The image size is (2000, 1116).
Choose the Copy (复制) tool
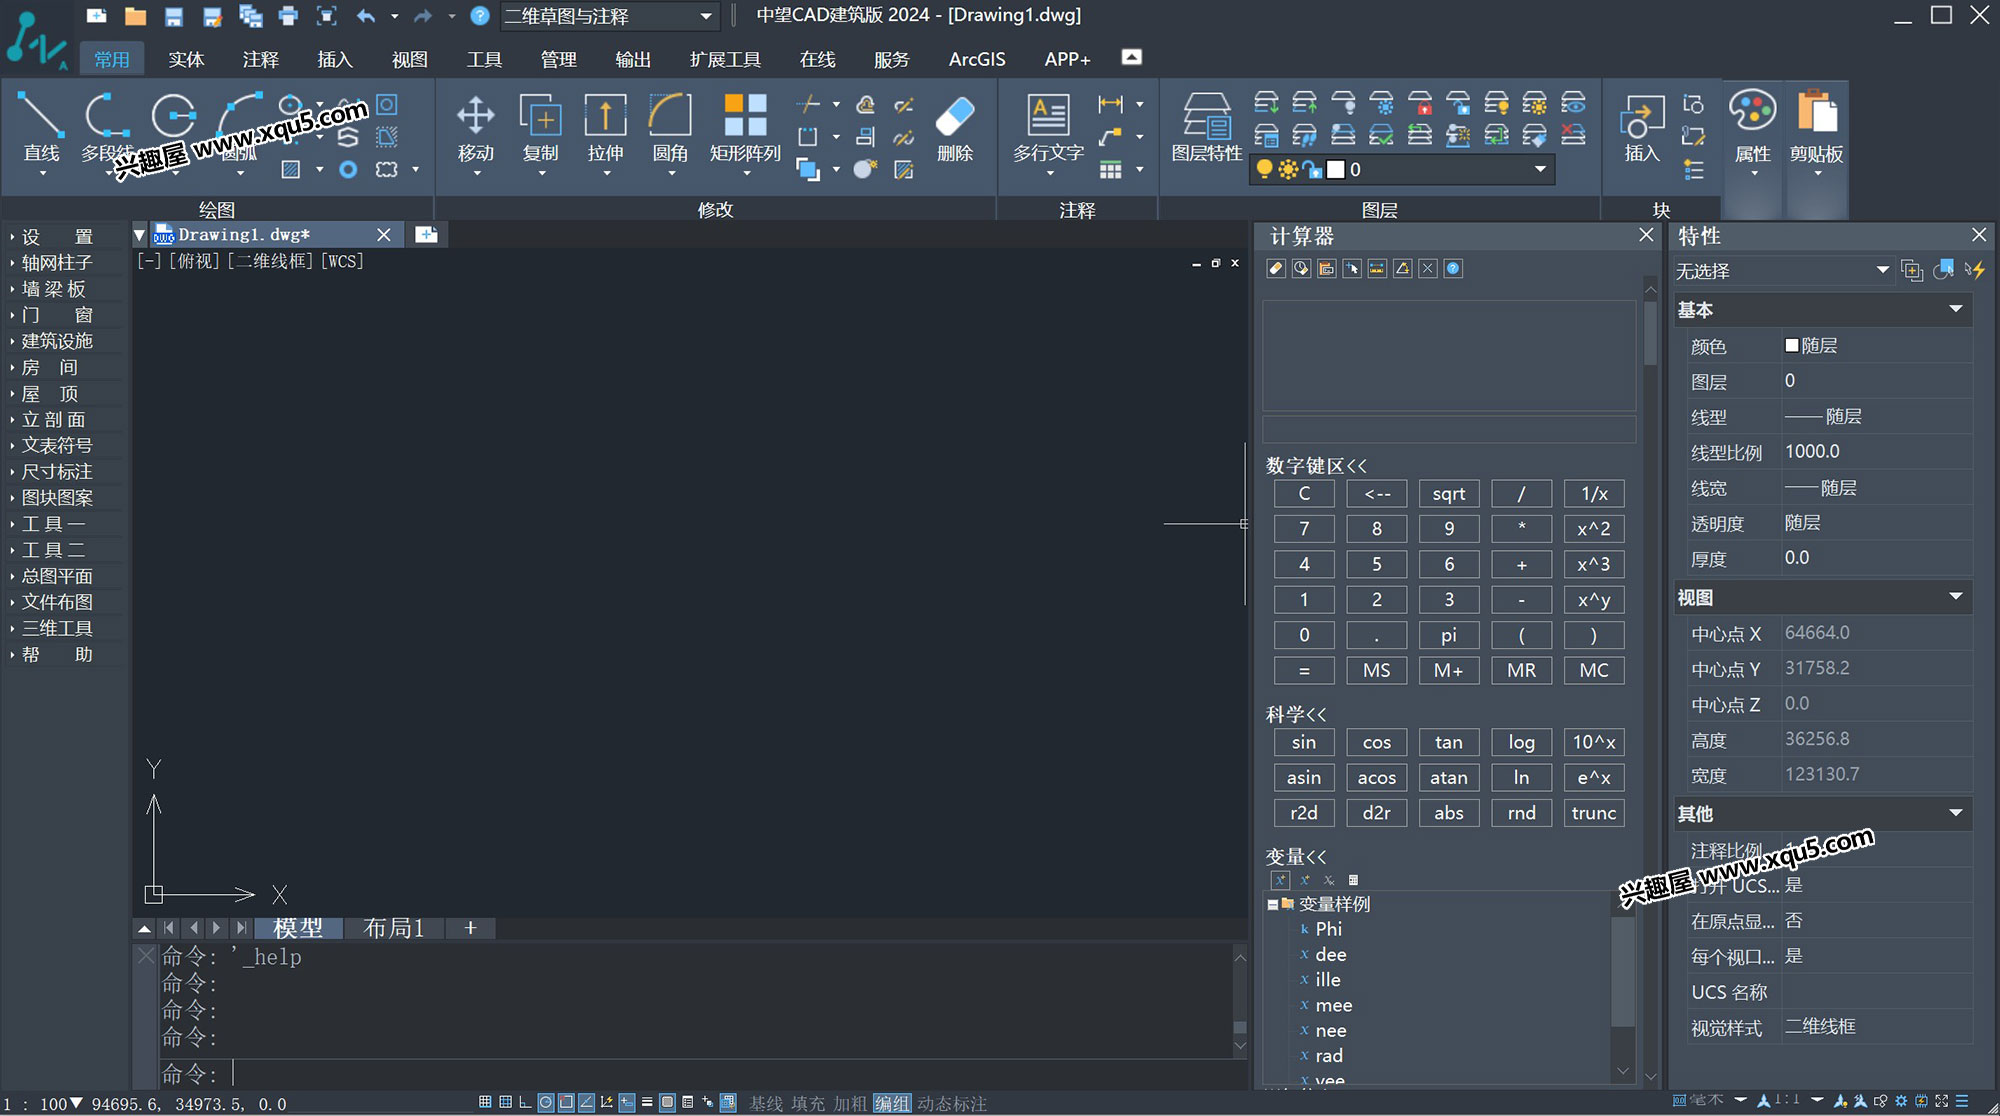point(541,127)
